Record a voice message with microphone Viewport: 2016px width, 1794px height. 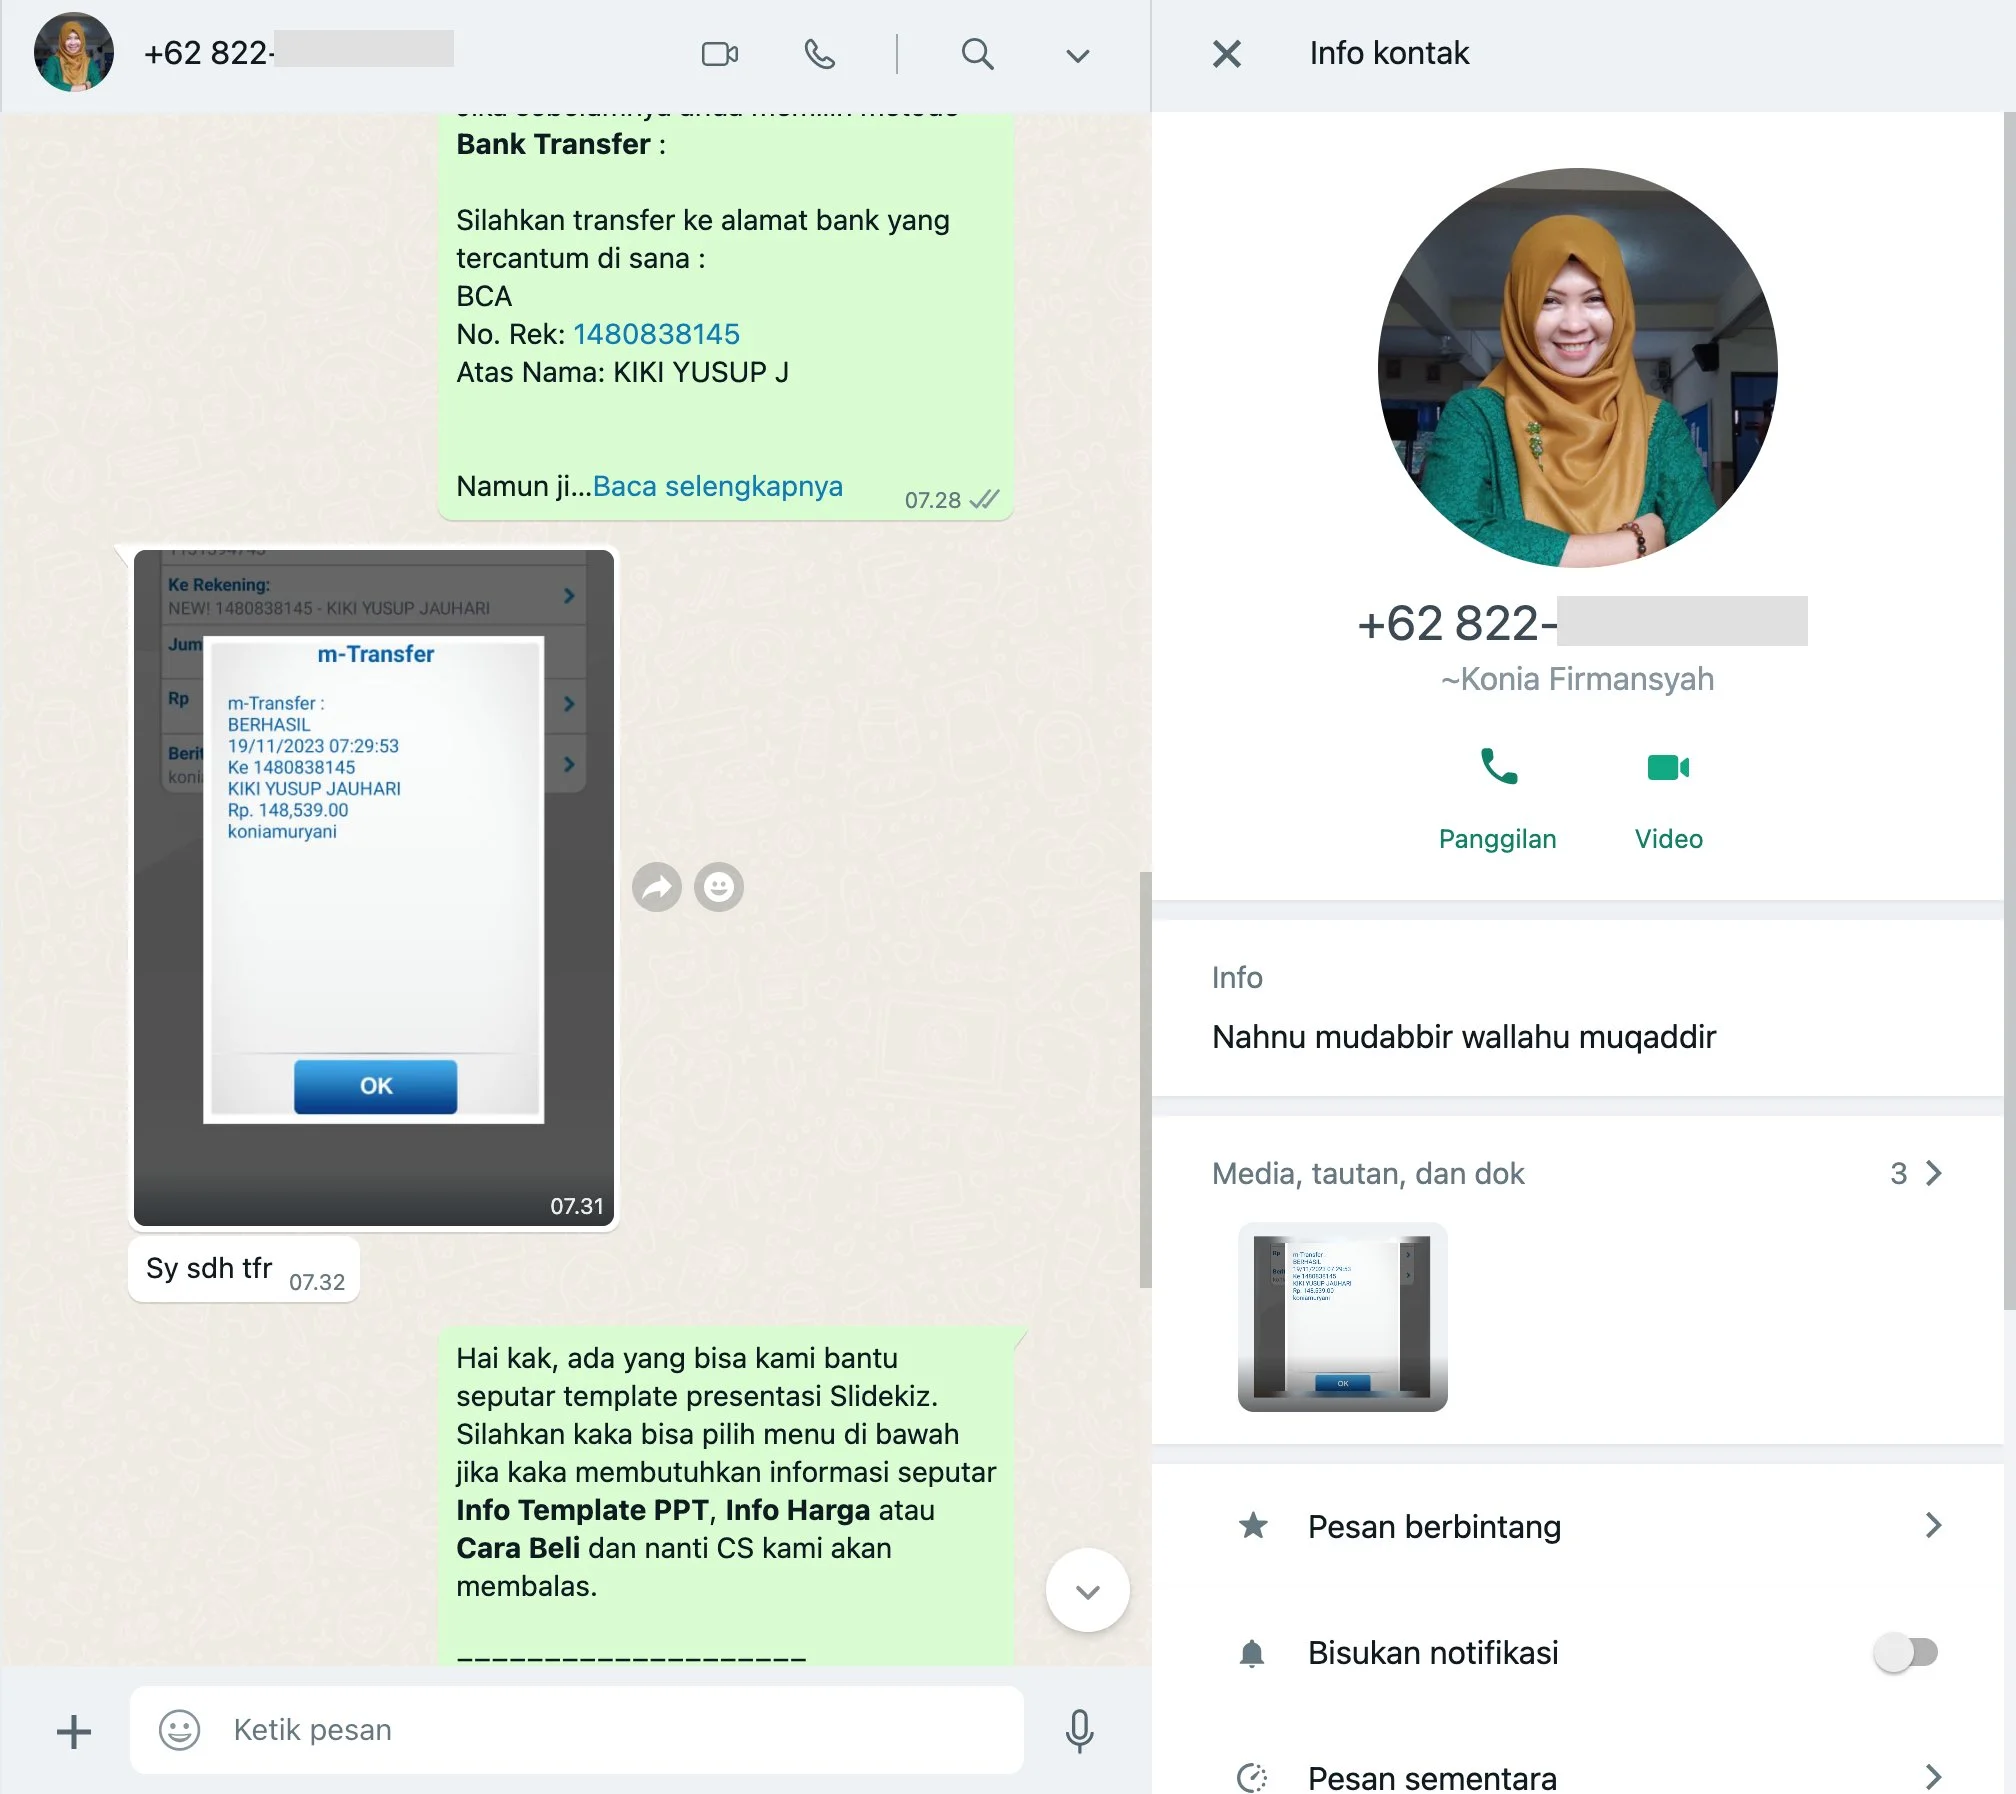1079,1730
